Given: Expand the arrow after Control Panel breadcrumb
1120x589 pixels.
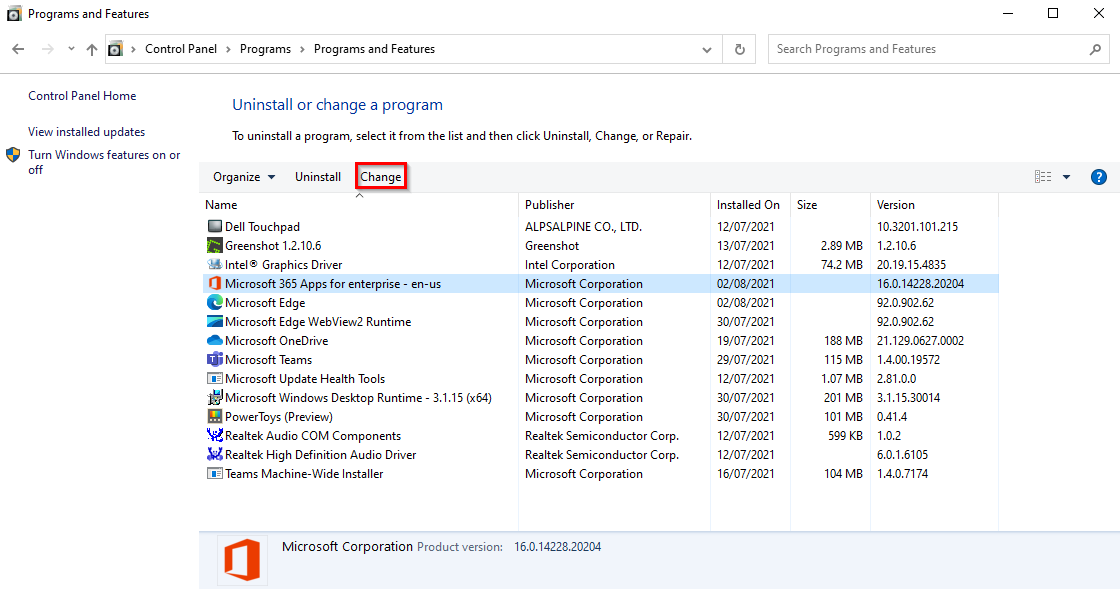Looking at the screenshot, I should point(229,49).
